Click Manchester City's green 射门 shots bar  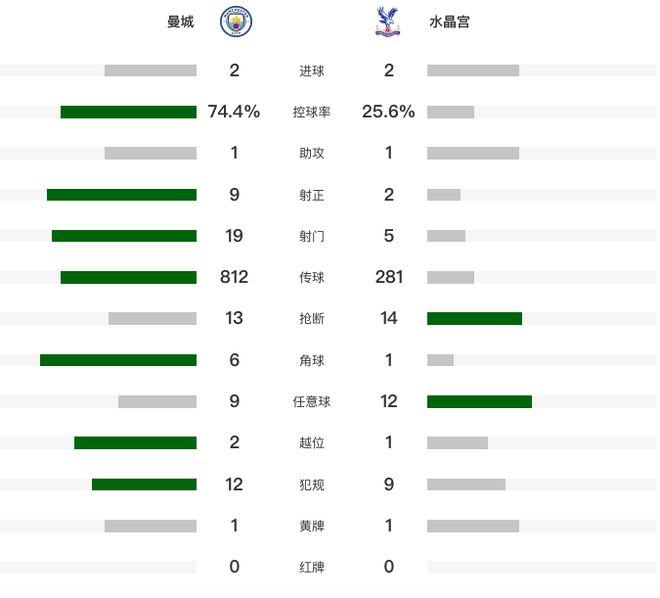coord(124,236)
